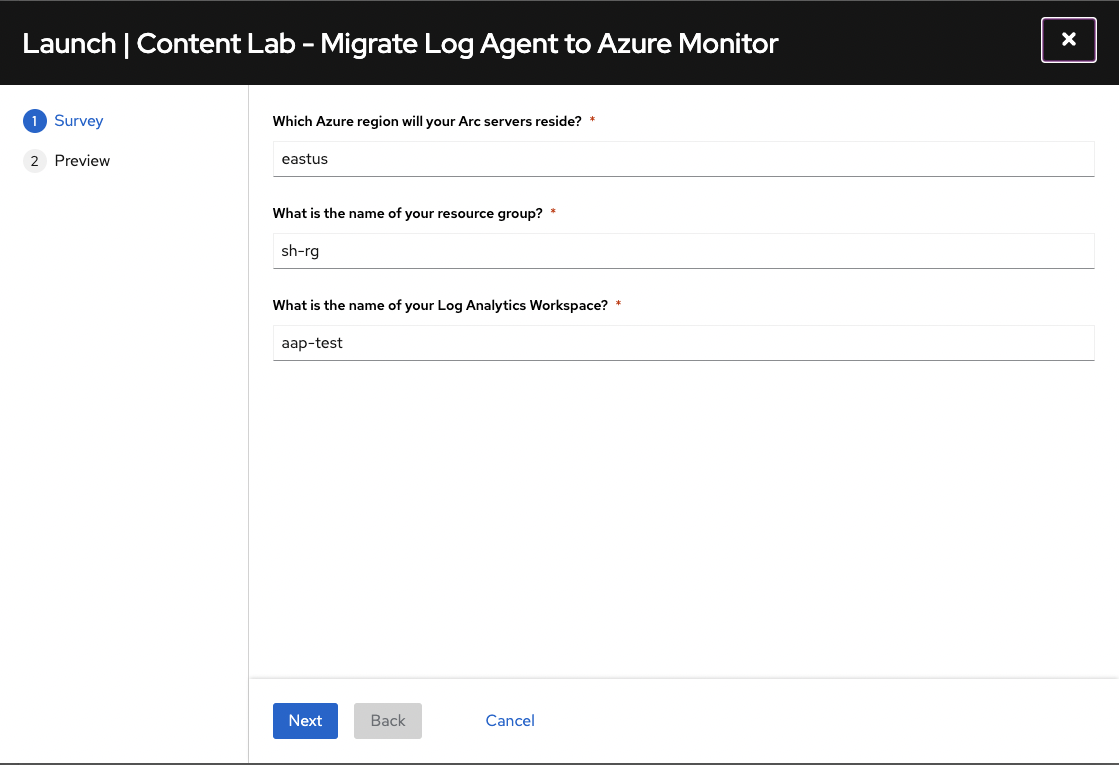
Task: Click the dialog title 'Launch | Content Lab'
Action: tap(400, 44)
